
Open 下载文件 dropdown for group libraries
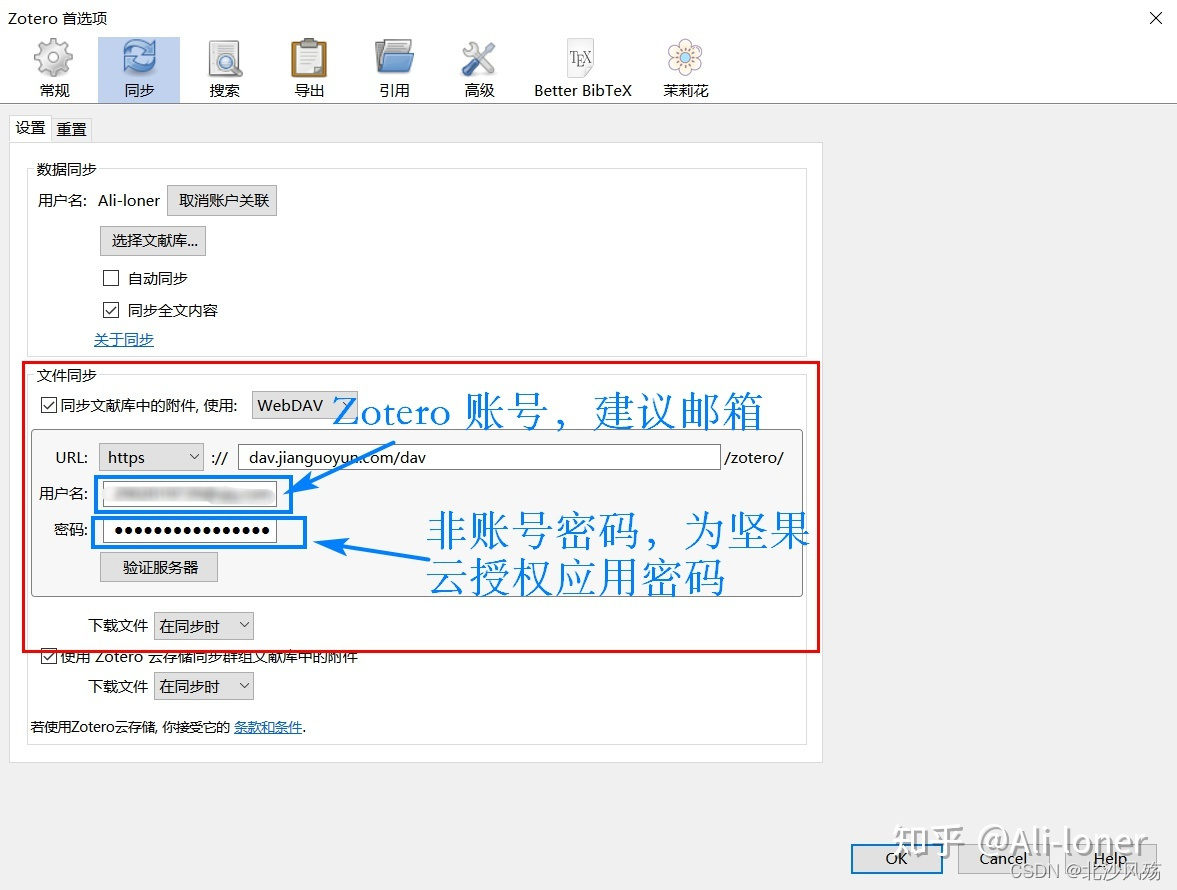pos(204,686)
